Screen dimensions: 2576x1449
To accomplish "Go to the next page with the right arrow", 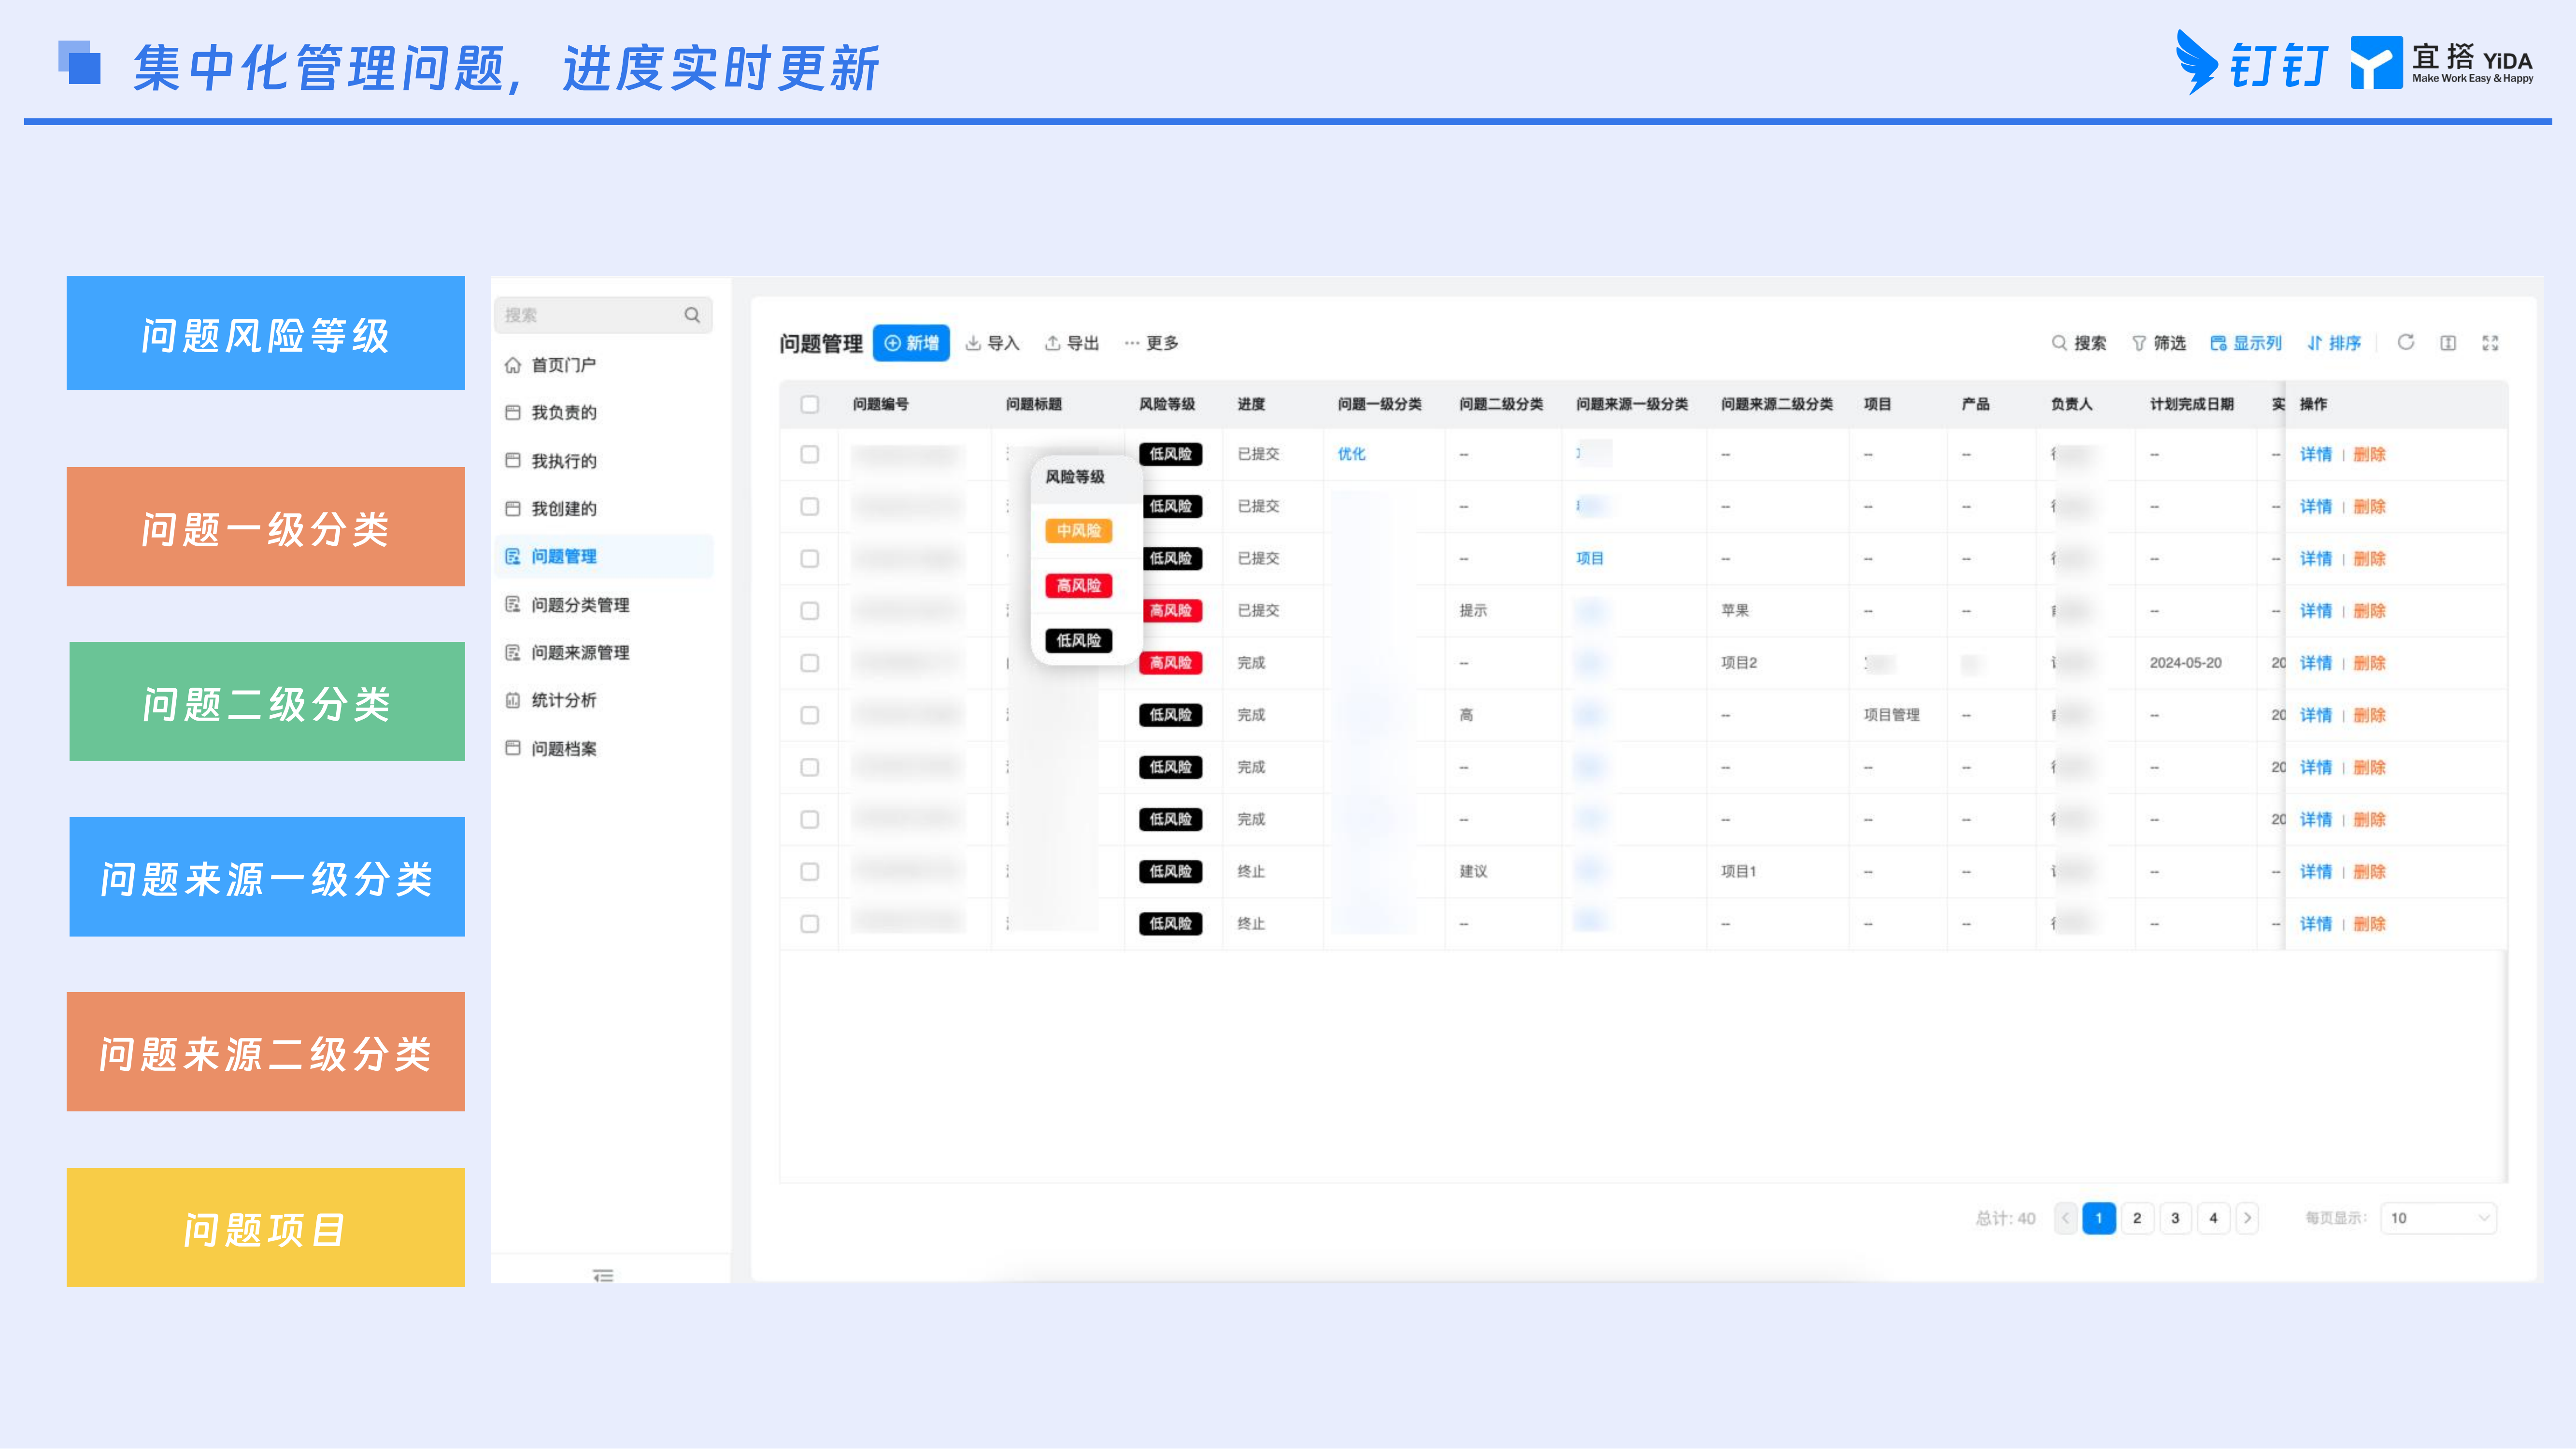I will point(2247,1218).
